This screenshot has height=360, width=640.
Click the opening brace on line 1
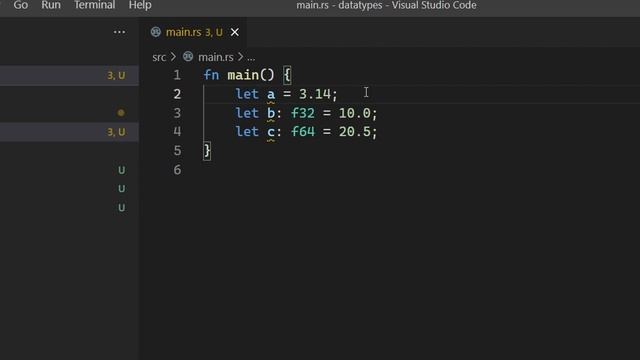click(x=287, y=75)
